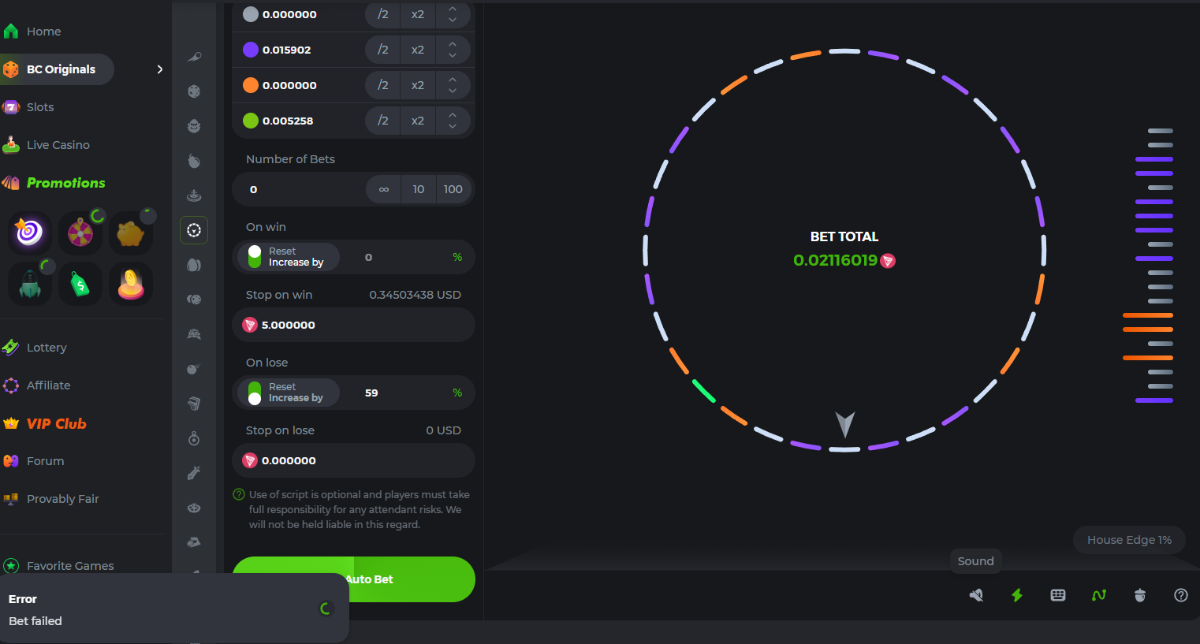The image size is (1200, 644).
Task: Click the green lightning turbo mode icon
Action: 1017,595
